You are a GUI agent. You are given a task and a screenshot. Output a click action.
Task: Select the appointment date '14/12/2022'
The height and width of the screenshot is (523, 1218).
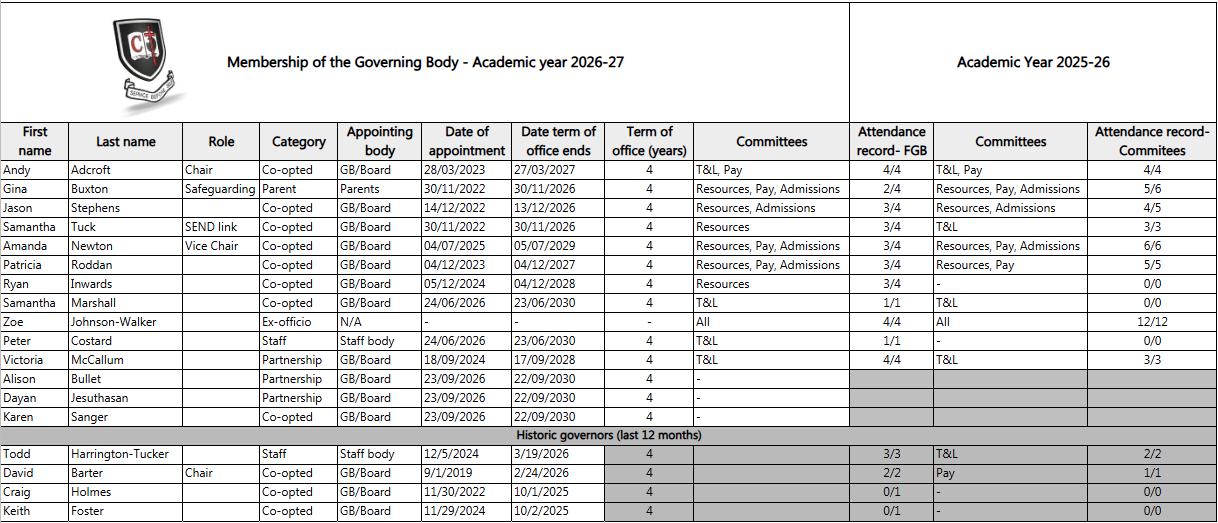(x=466, y=208)
